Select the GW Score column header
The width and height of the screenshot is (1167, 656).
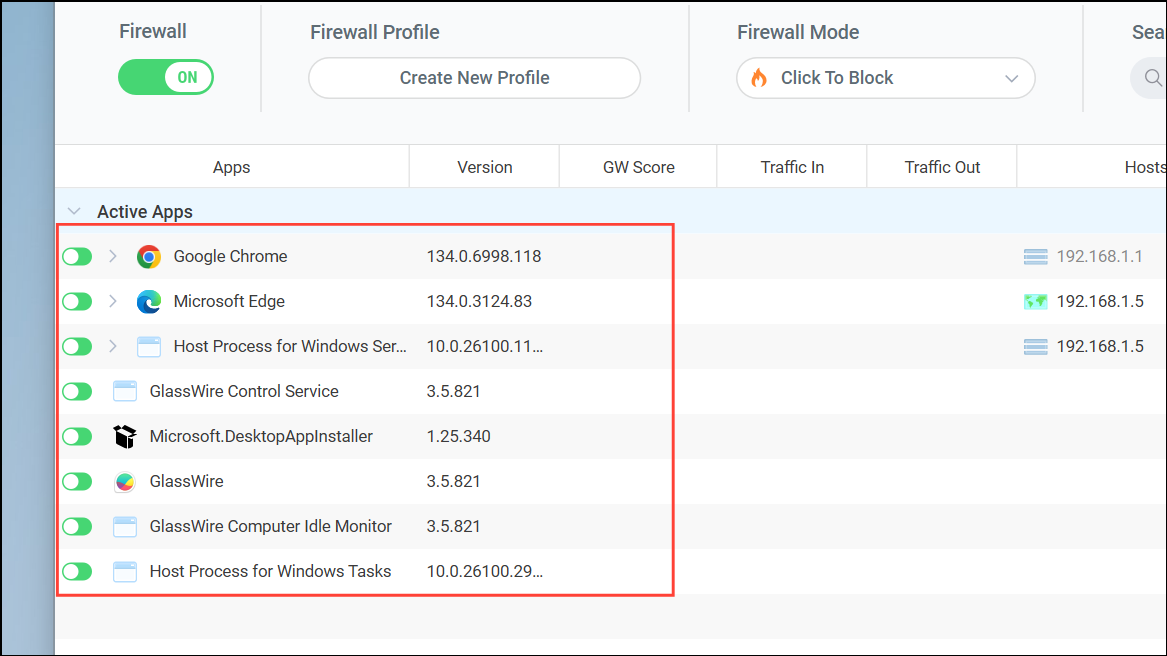pos(637,166)
